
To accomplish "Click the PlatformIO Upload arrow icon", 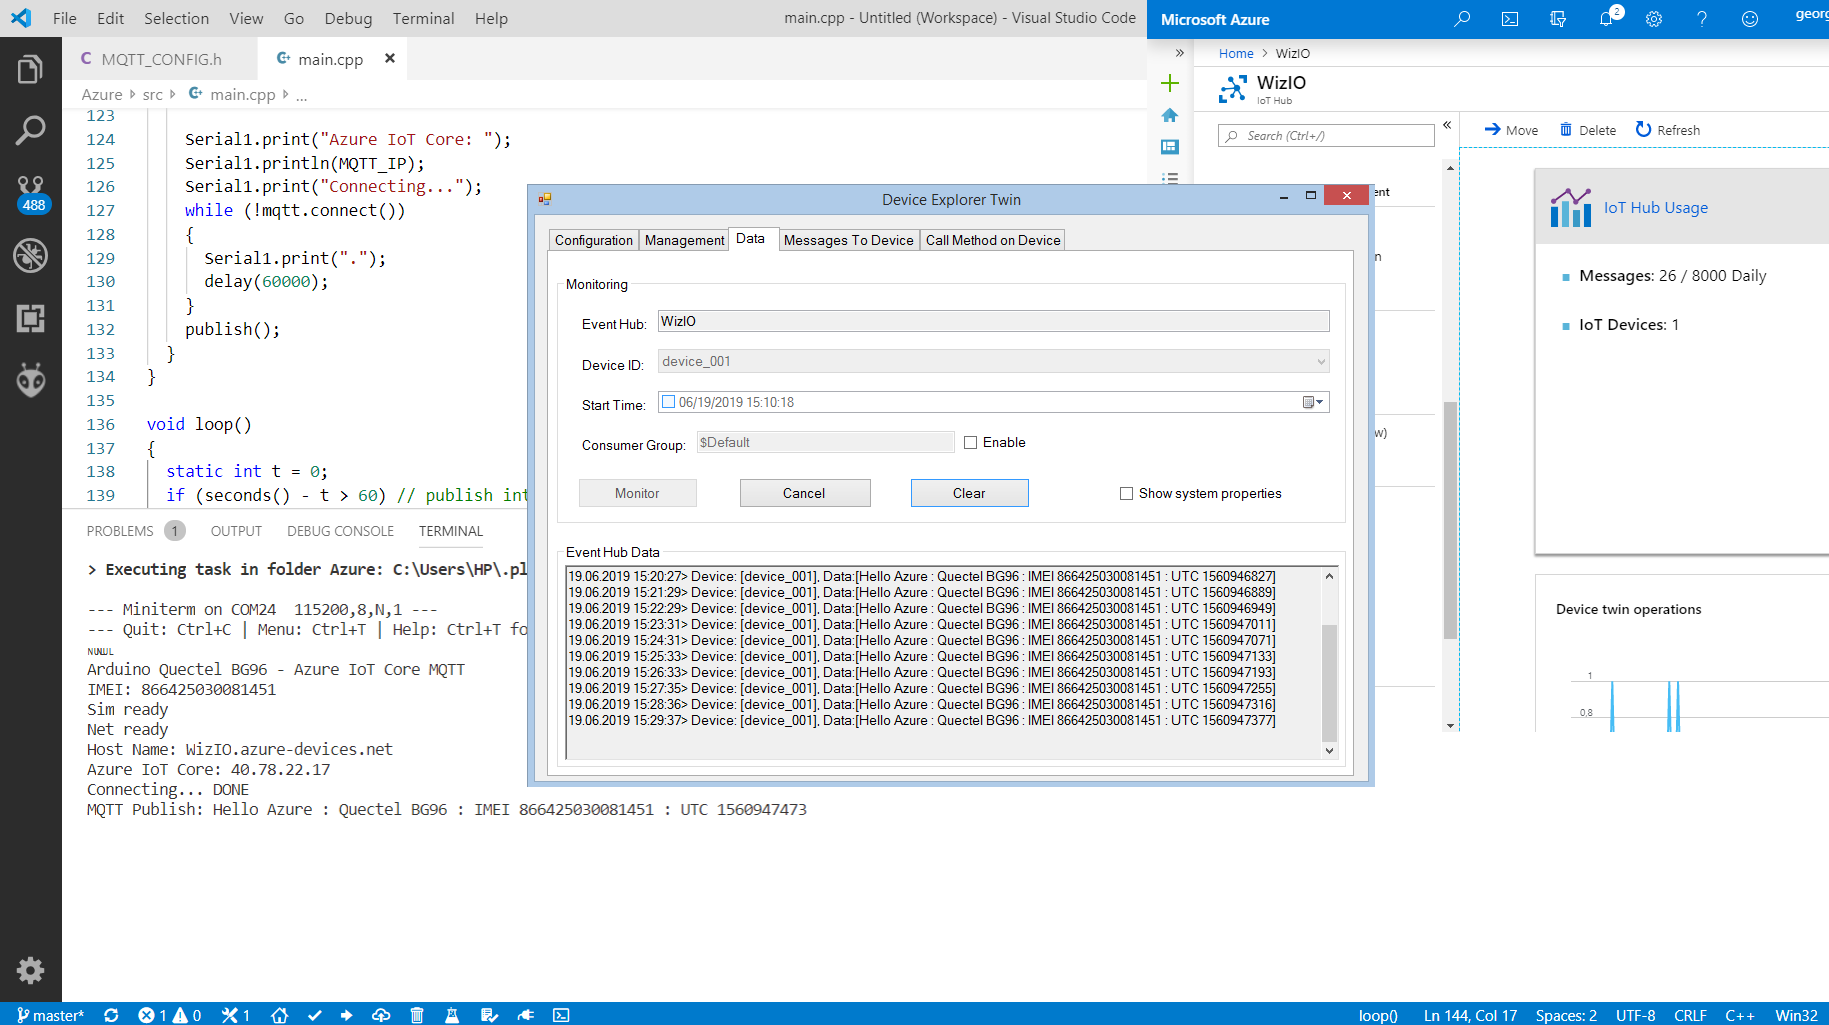I will click(346, 1015).
